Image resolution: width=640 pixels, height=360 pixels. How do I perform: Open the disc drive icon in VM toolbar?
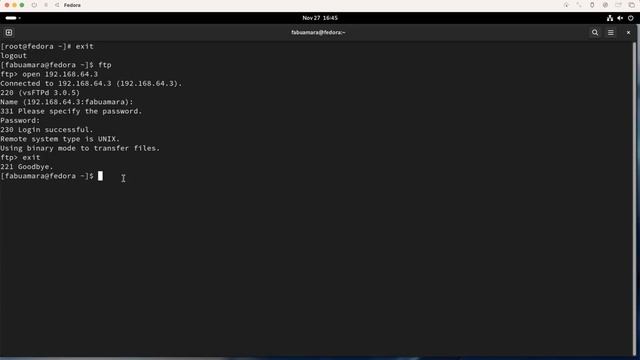(605, 5)
